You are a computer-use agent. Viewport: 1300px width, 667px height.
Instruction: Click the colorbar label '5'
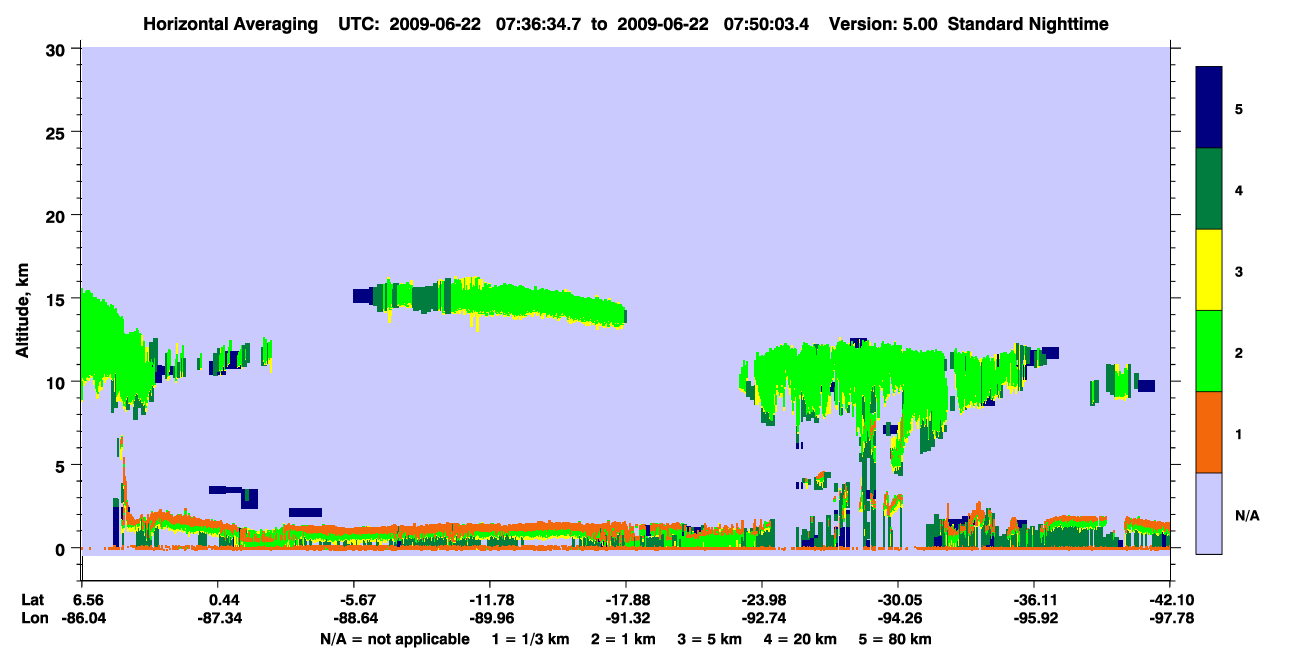[x=1239, y=108]
